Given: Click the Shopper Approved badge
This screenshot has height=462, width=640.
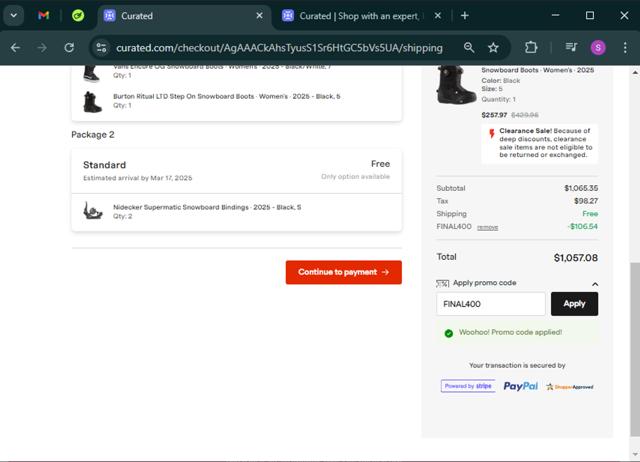Looking at the screenshot, I should (570, 387).
